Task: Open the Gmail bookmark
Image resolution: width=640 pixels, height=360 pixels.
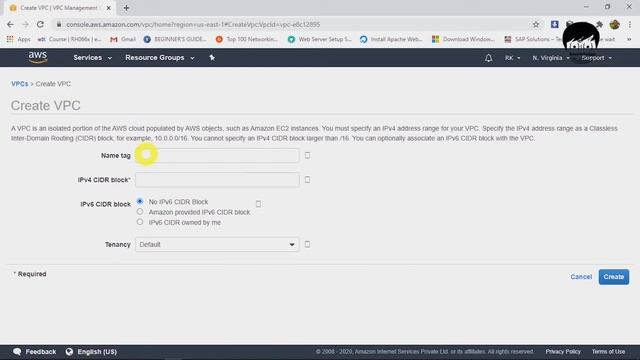Action: tap(123, 39)
